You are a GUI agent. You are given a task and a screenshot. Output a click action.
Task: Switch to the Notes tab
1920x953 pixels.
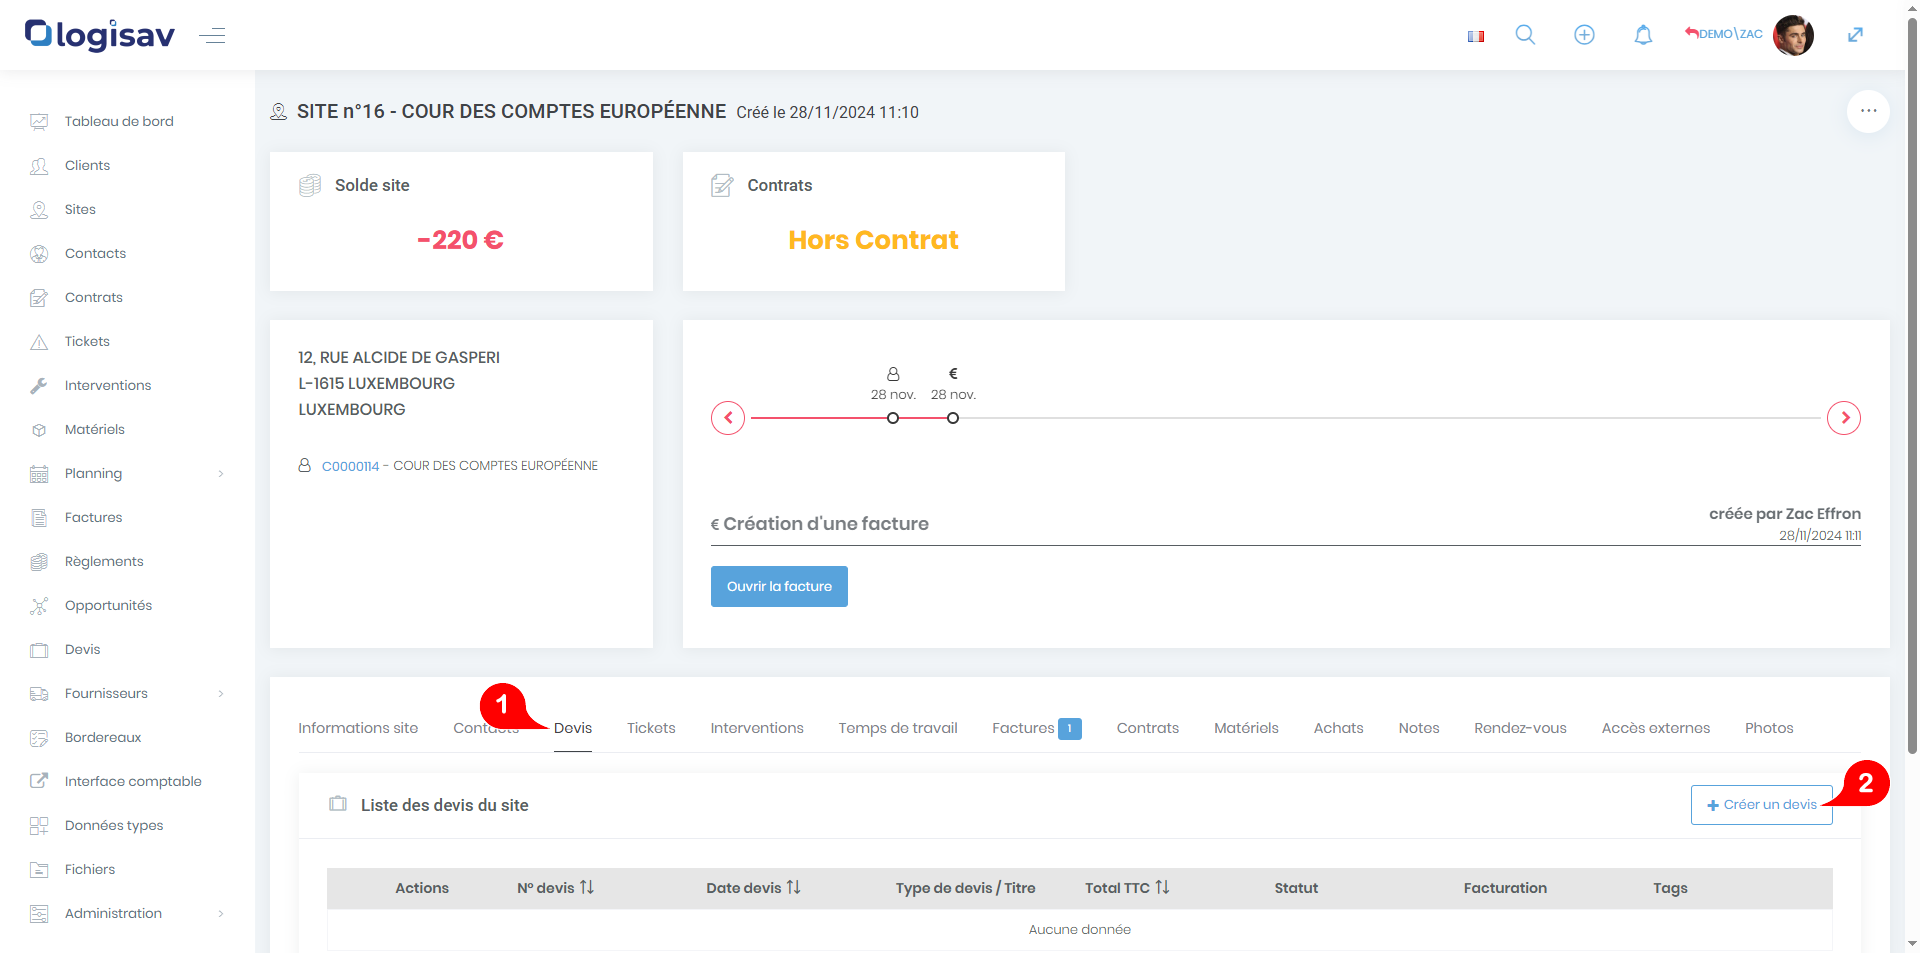pos(1419,728)
